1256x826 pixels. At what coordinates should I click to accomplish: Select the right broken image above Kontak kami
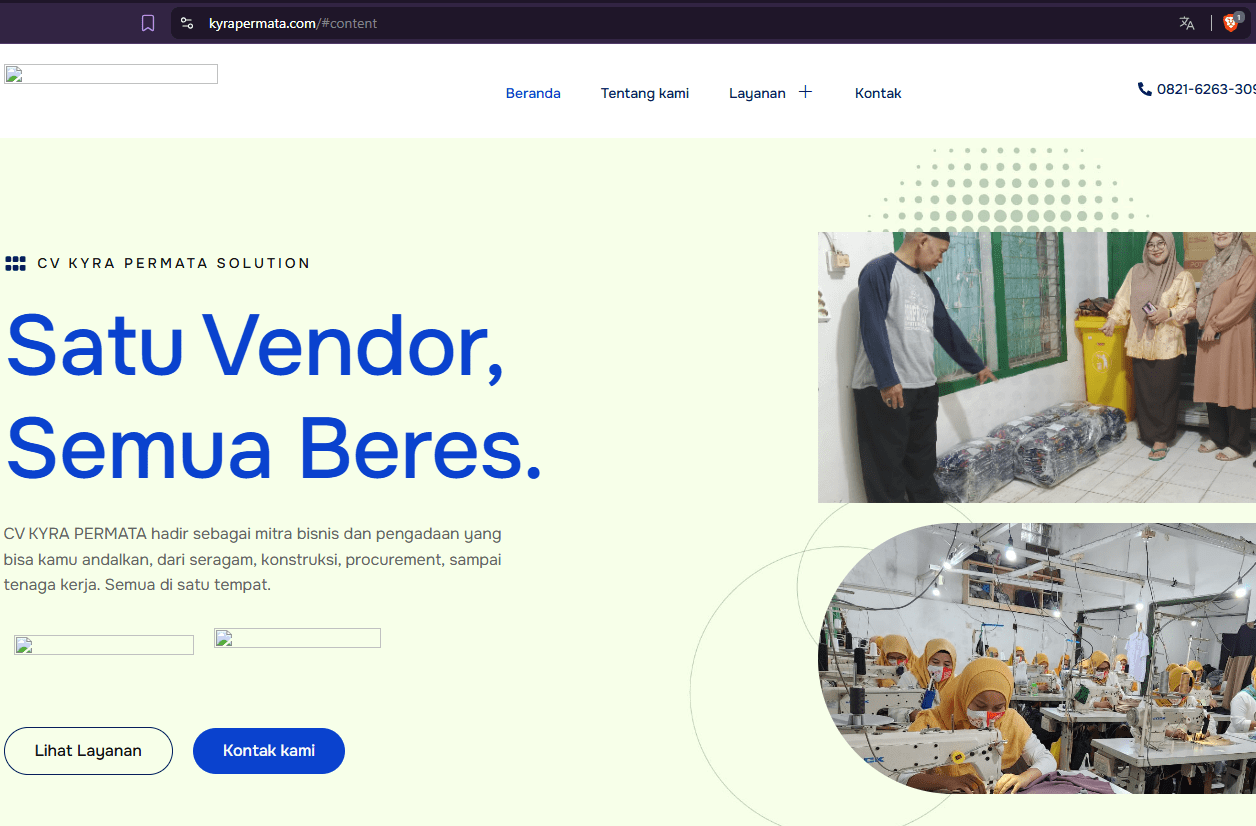(298, 638)
